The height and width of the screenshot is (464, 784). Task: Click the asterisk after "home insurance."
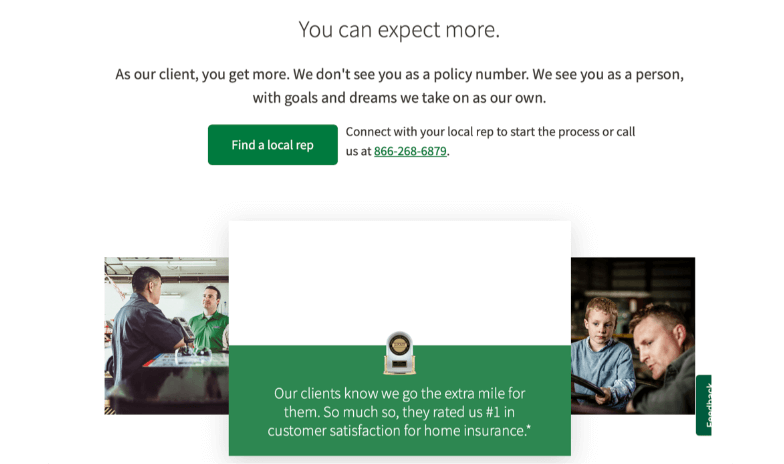(x=528, y=428)
